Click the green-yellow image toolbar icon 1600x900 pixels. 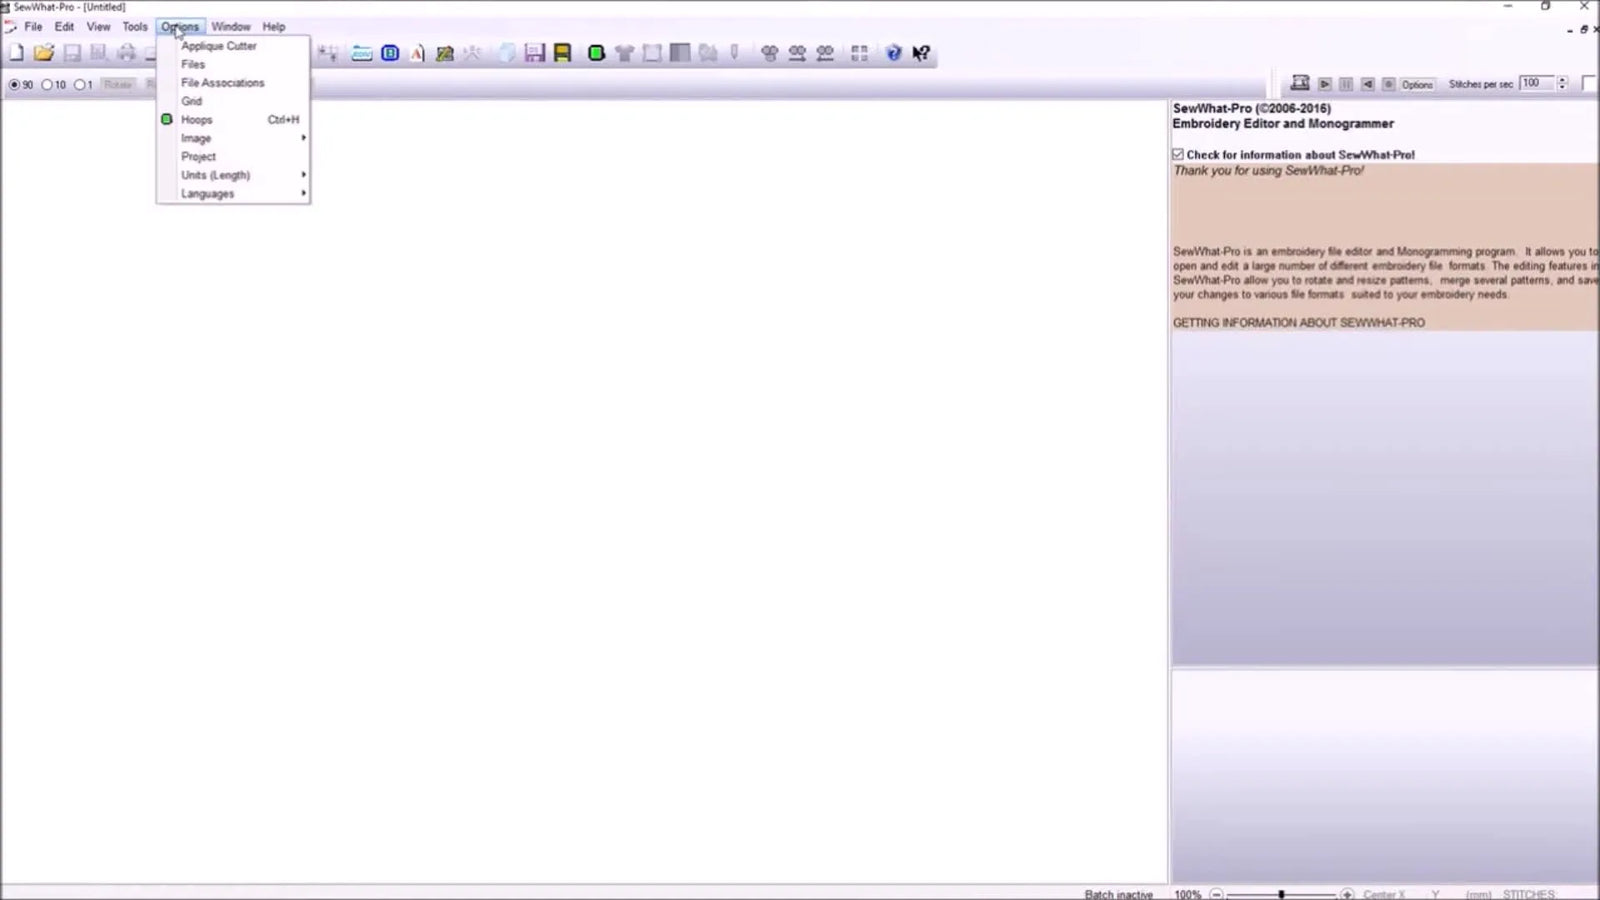(x=445, y=53)
